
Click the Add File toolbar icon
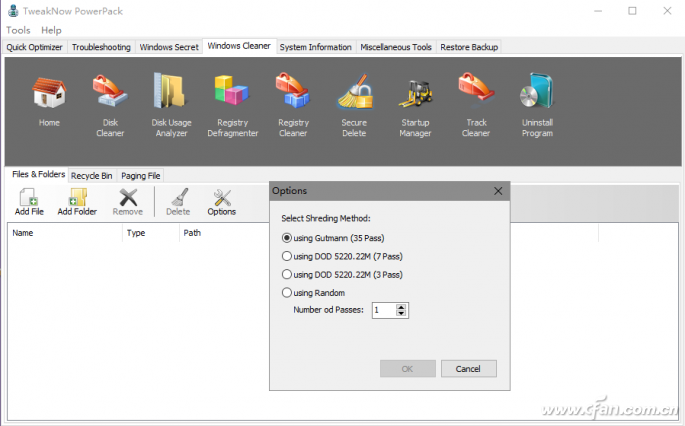tap(29, 202)
